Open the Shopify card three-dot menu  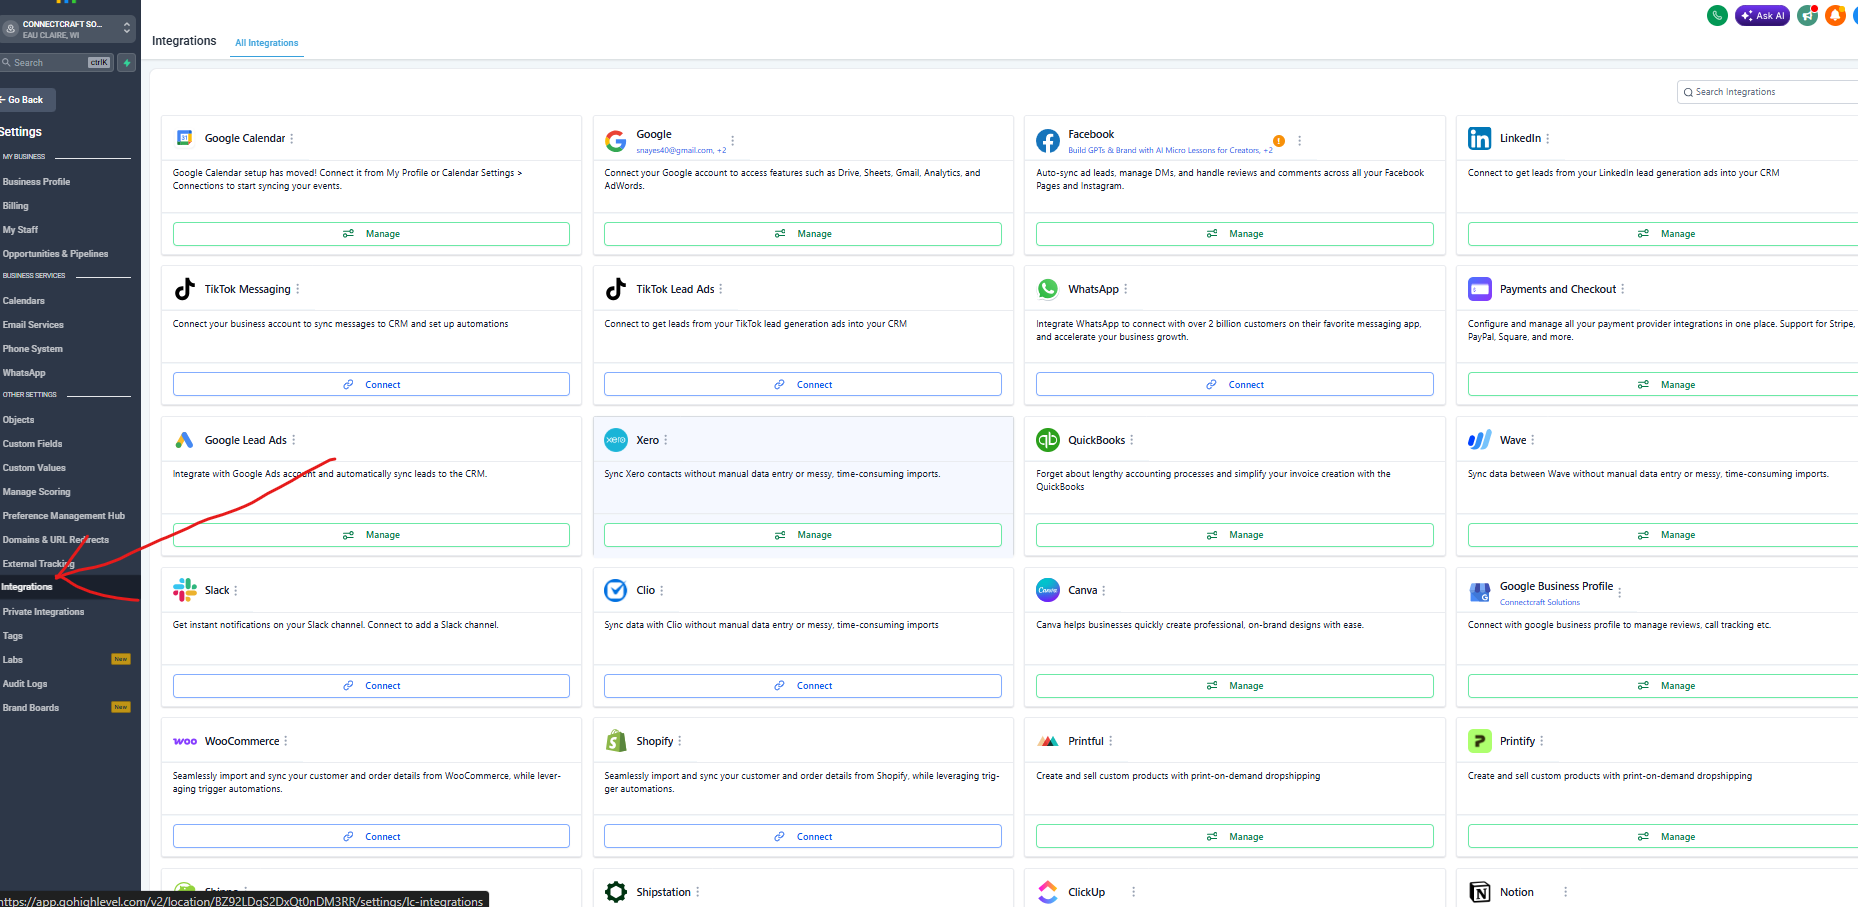click(x=680, y=741)
